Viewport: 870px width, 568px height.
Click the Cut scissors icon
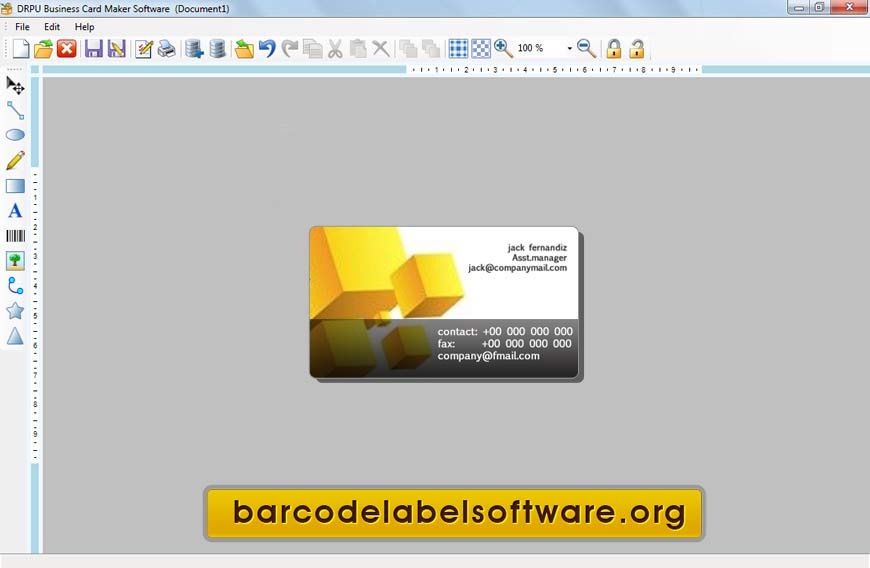(x=335, y=49)
